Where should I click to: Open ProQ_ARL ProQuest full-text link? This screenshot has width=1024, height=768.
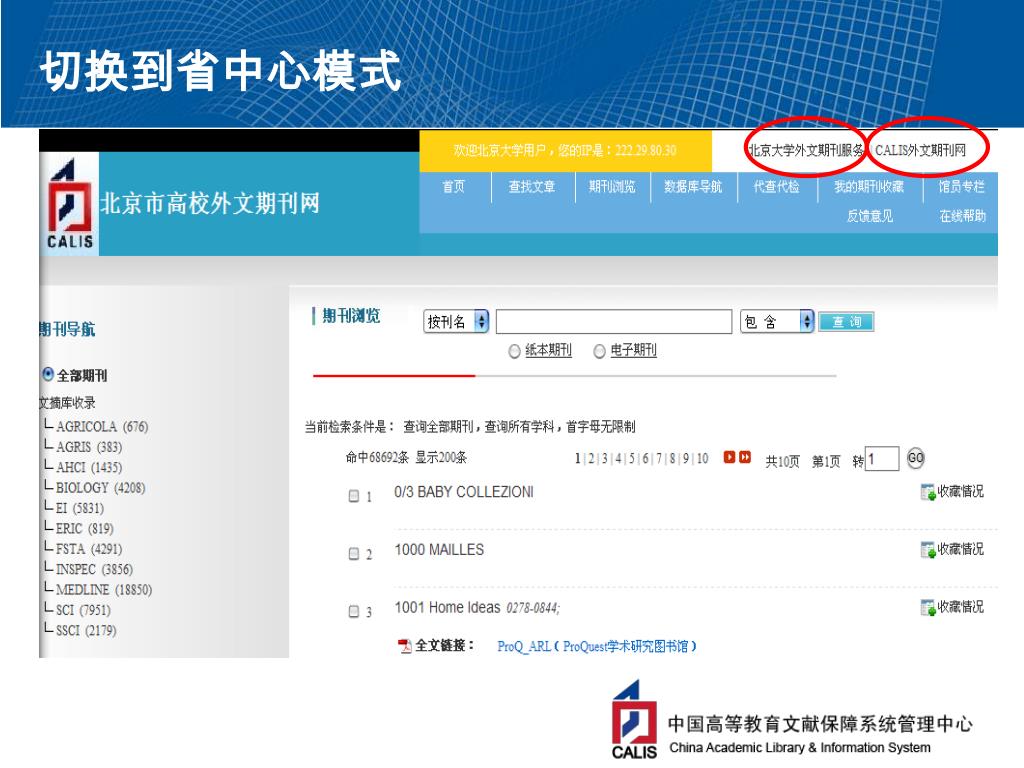pyautogui.click(x=597, y=647)
